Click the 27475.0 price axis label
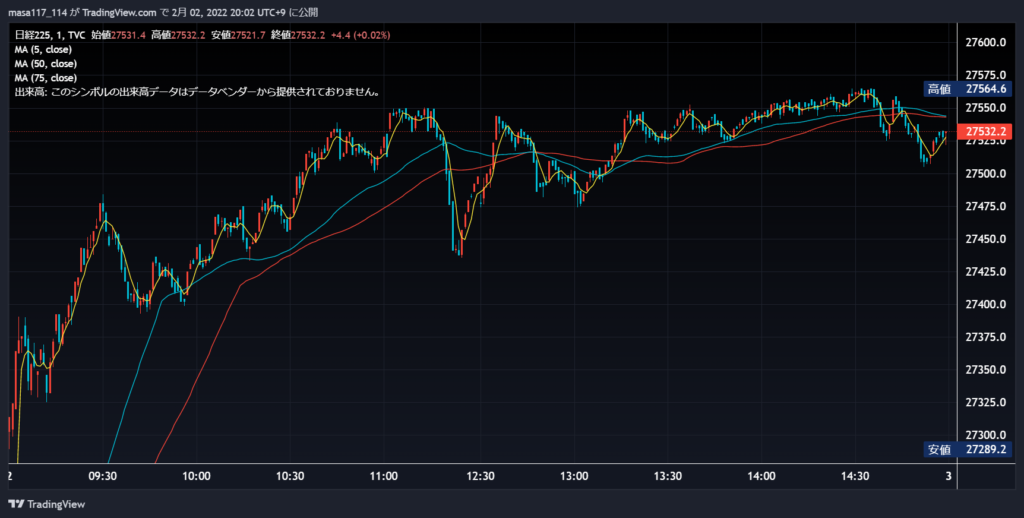 (984, 206)
